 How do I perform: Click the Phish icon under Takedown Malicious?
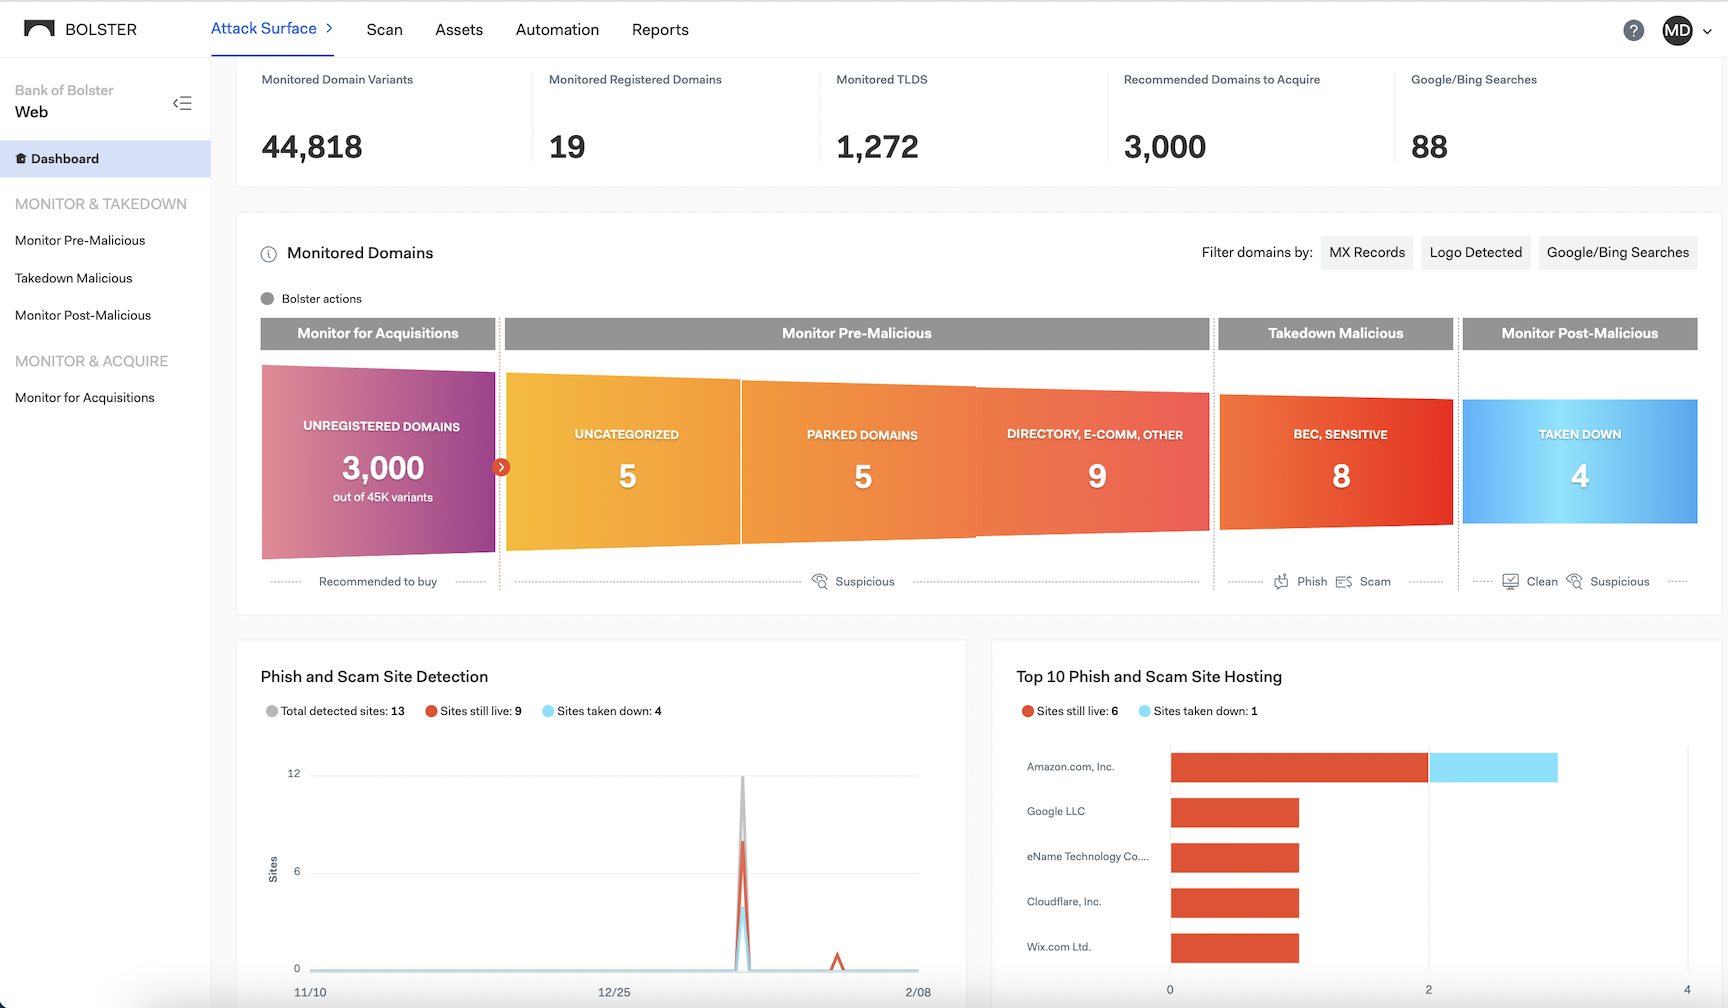1281,582
